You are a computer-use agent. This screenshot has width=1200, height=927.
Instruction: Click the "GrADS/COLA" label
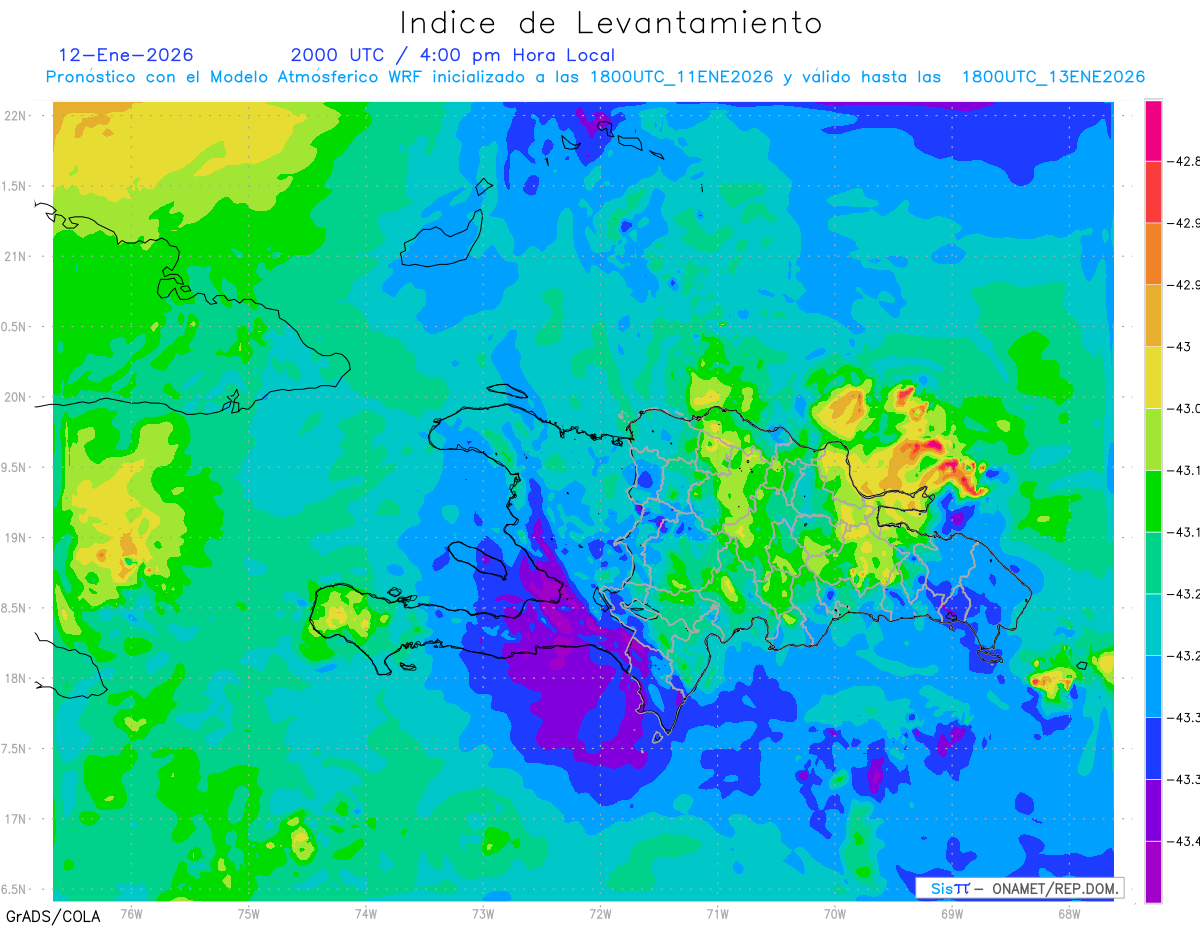[53, 915]
